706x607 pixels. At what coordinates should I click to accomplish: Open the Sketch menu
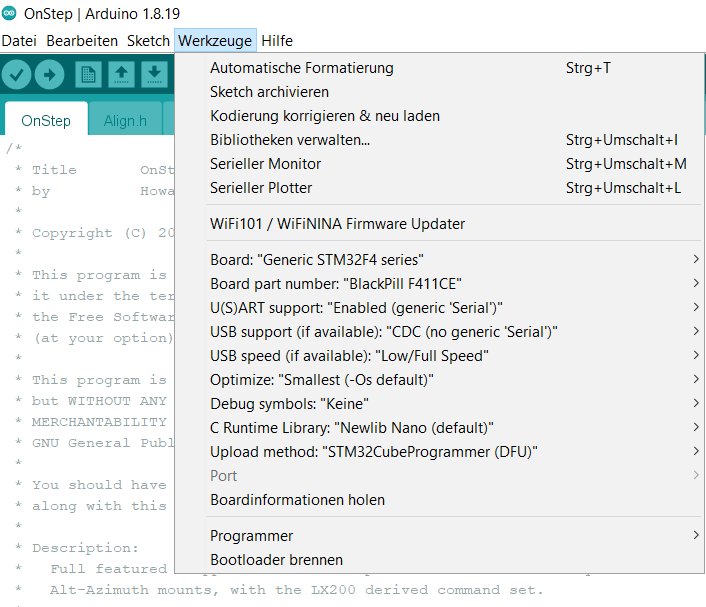[148, 41]
